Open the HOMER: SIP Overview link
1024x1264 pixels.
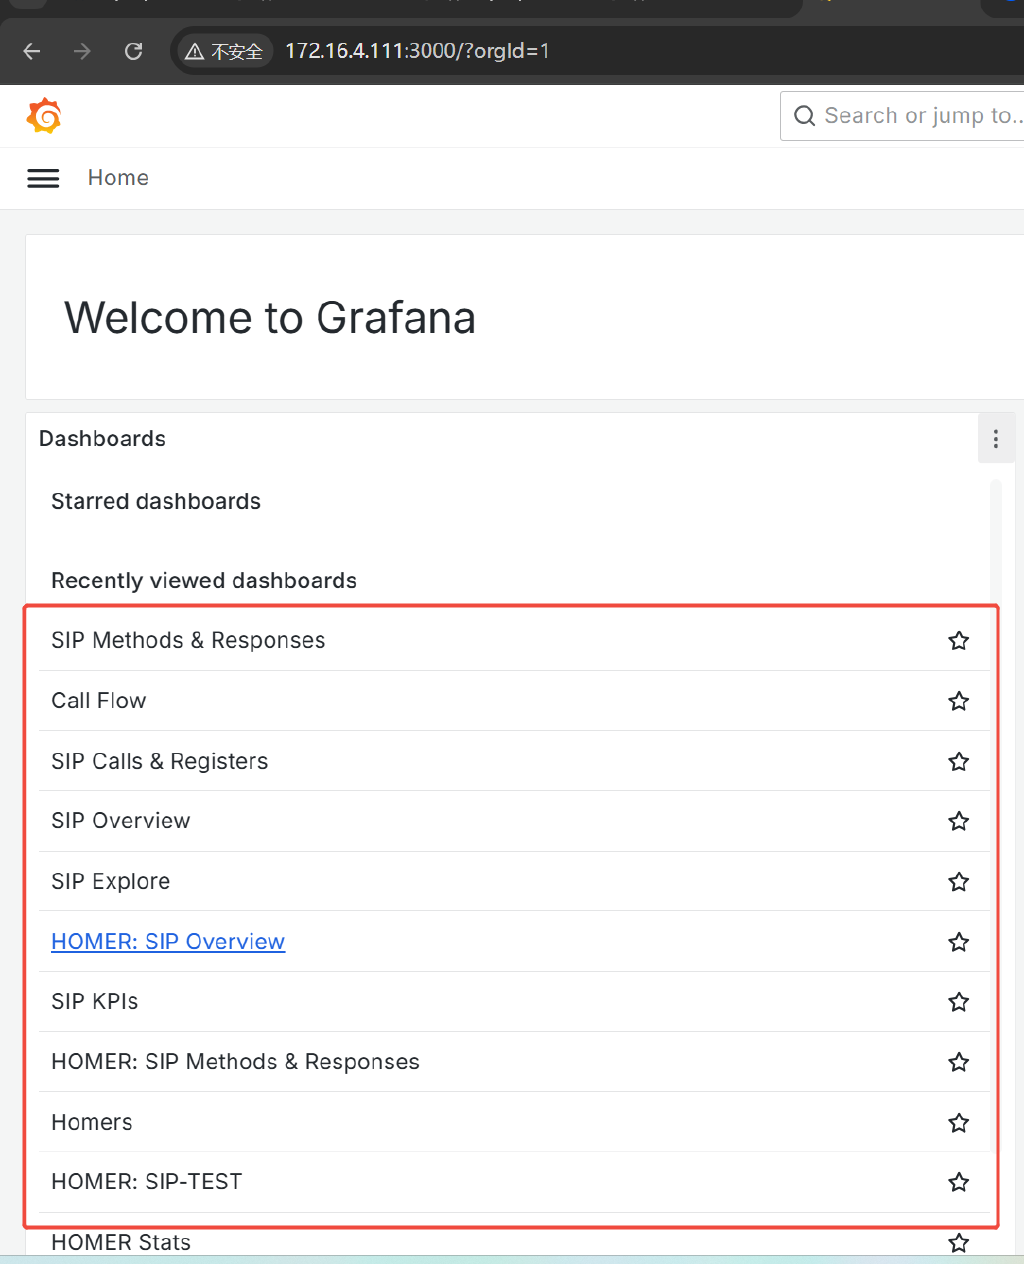click(x=168, y=942)
